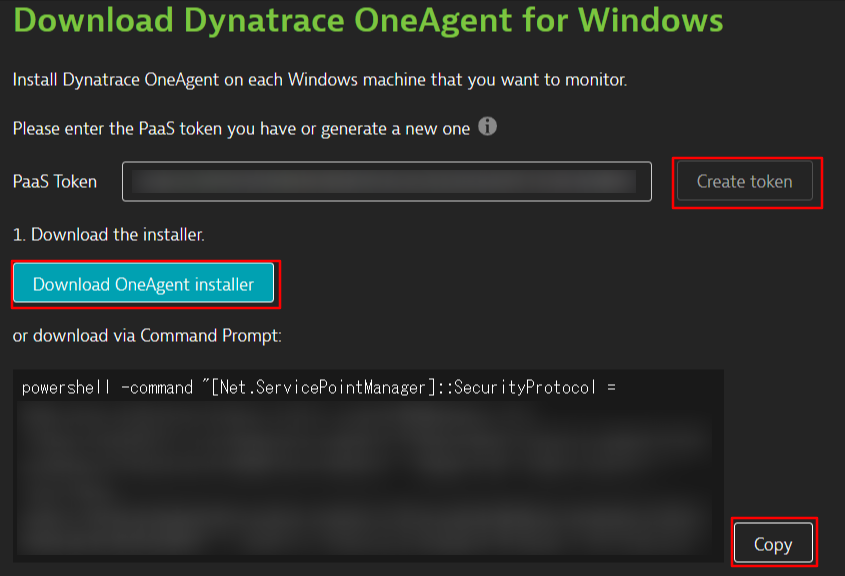Click 'Install Dynatrace OneAgent on each Windows machine' text
The height and width of the screenshot is (576, 845).
coord(320,80)
